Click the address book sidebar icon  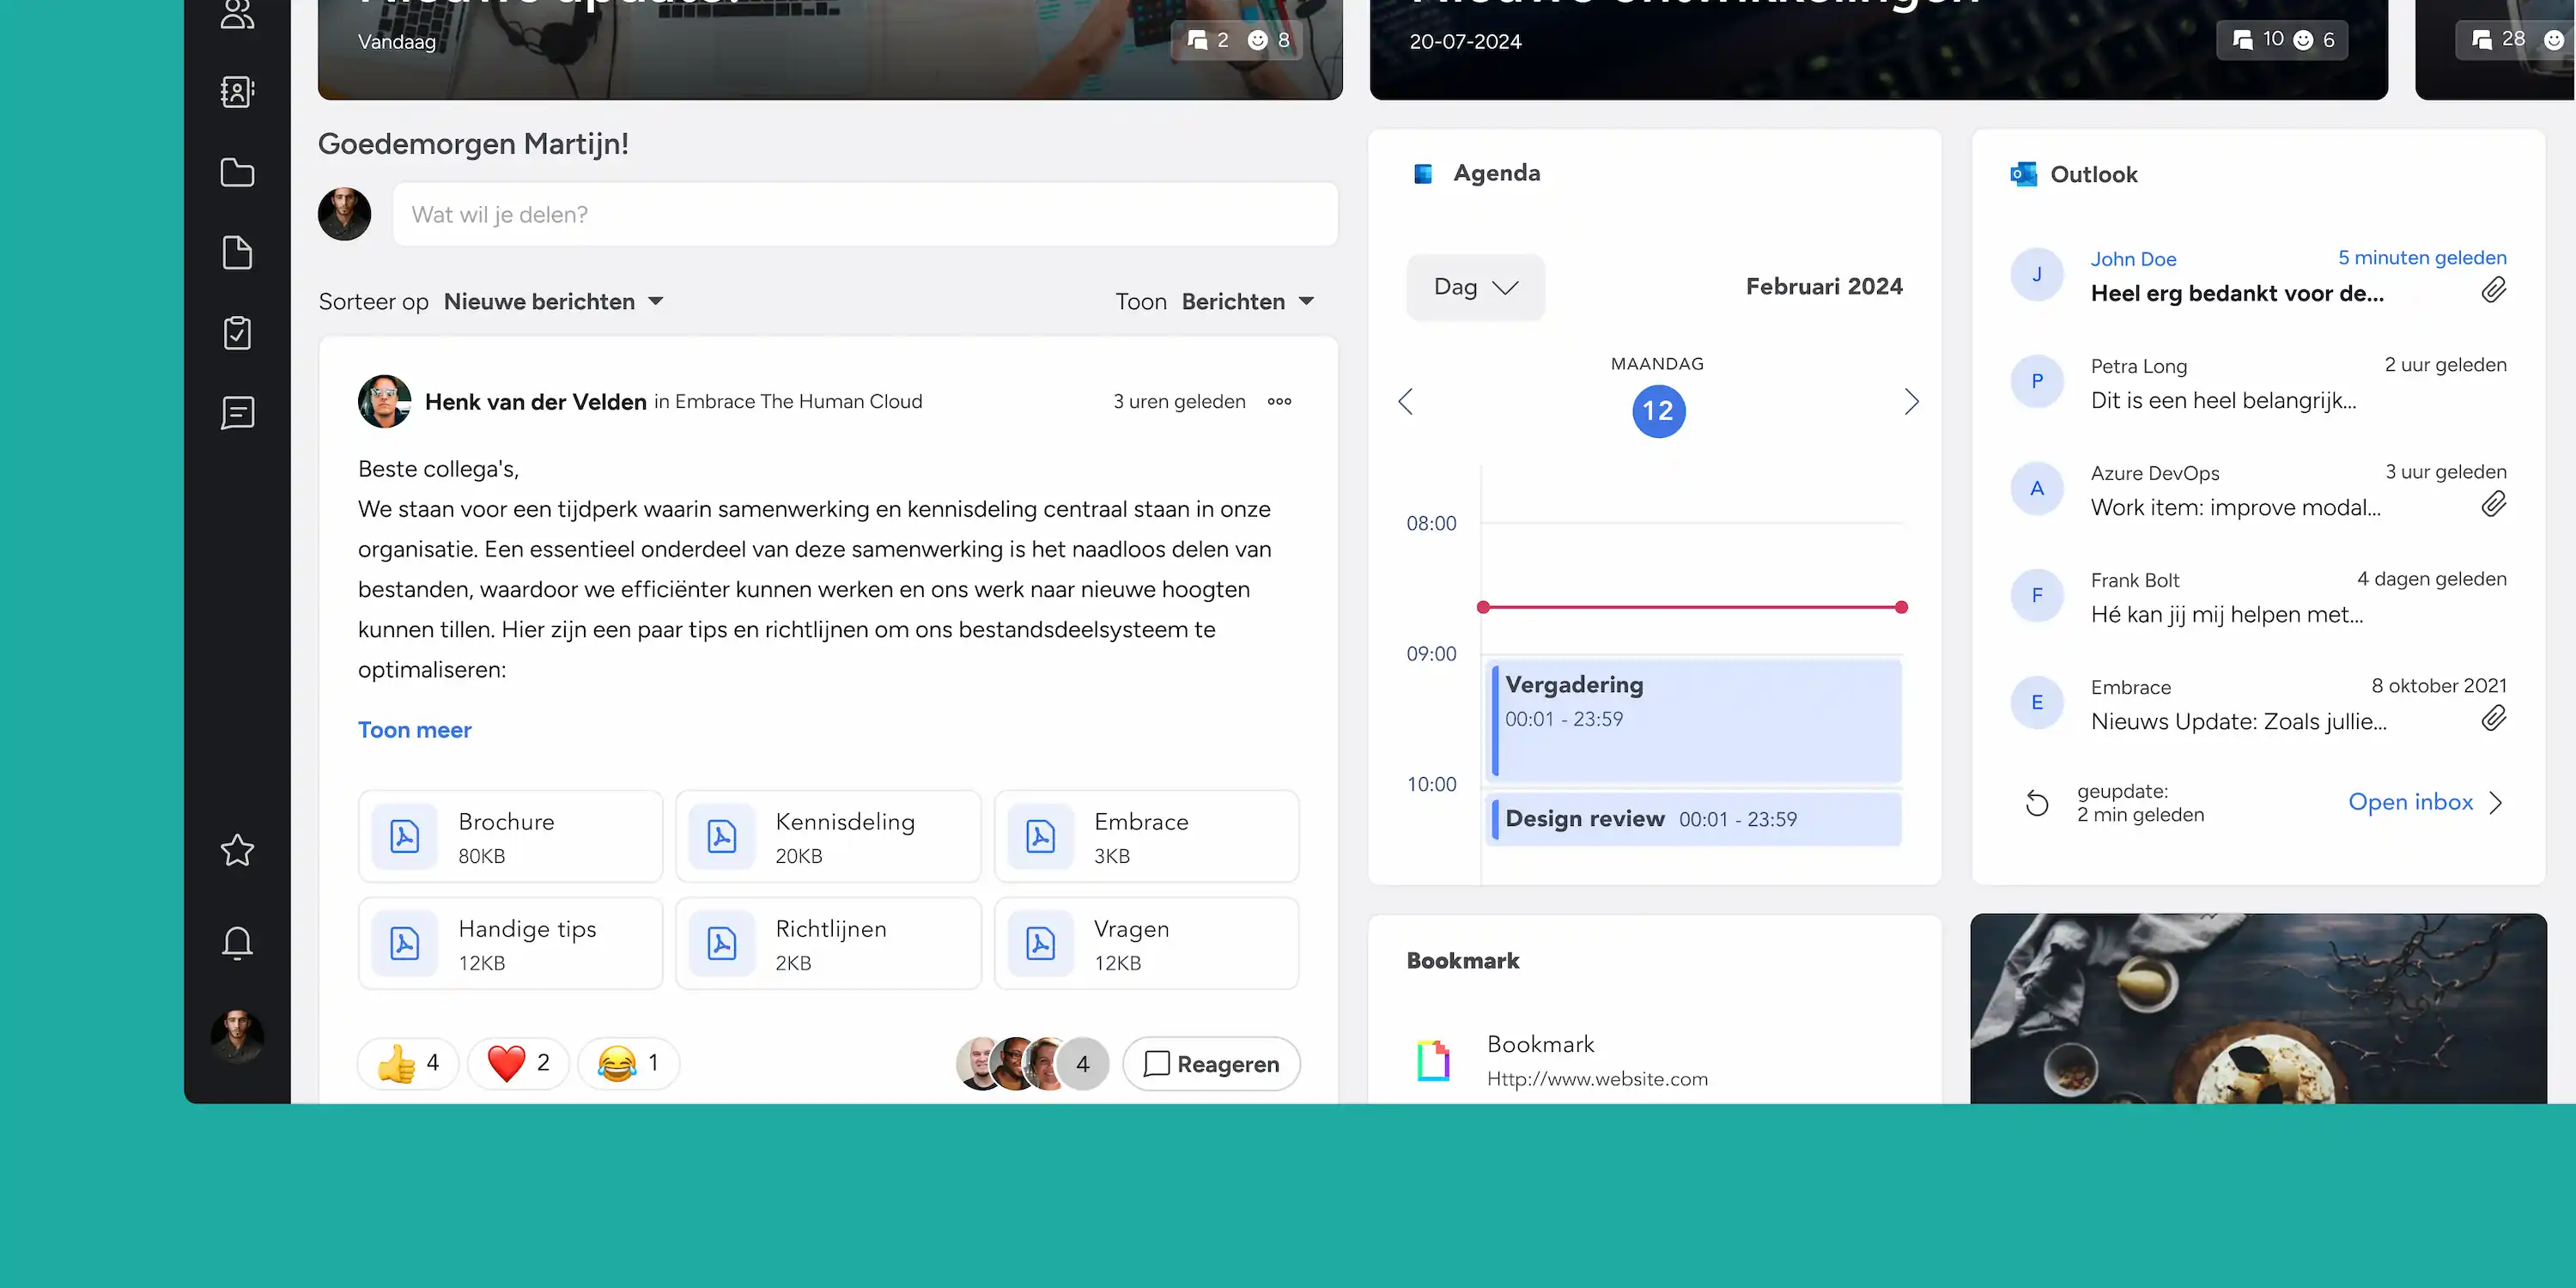[x=237, y=92]
